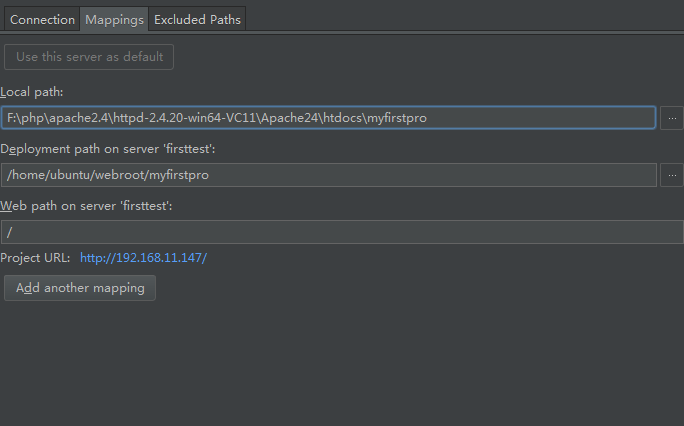Open deployment path browser via ellipsis icon
This screenshot has height=426, width=684.
pyautogui.click(x=672, y=175)
